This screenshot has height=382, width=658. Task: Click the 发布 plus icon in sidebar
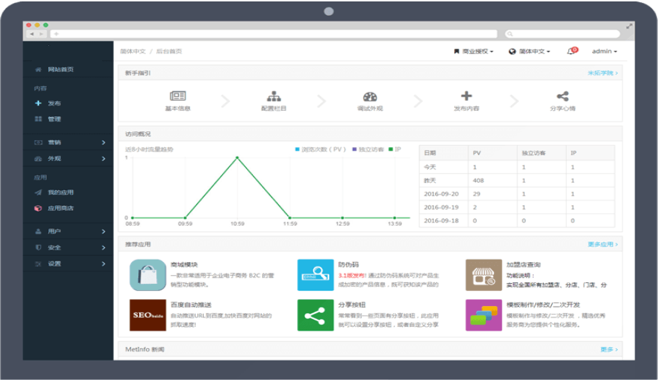coord(38,103)
